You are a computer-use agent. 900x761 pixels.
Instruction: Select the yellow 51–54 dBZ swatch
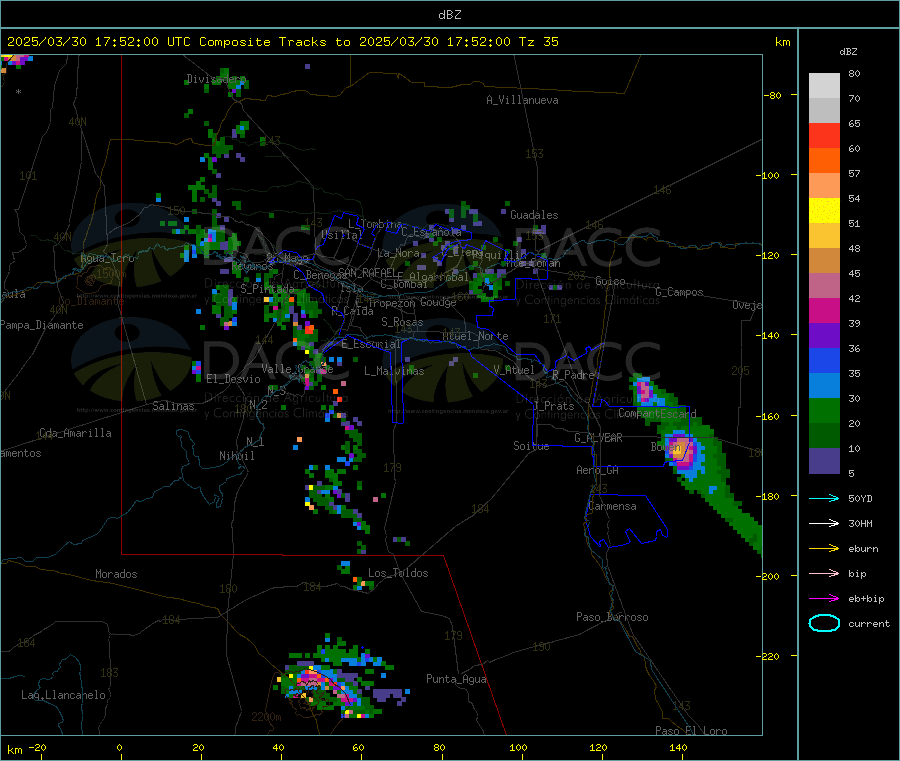tap(824, 211)
